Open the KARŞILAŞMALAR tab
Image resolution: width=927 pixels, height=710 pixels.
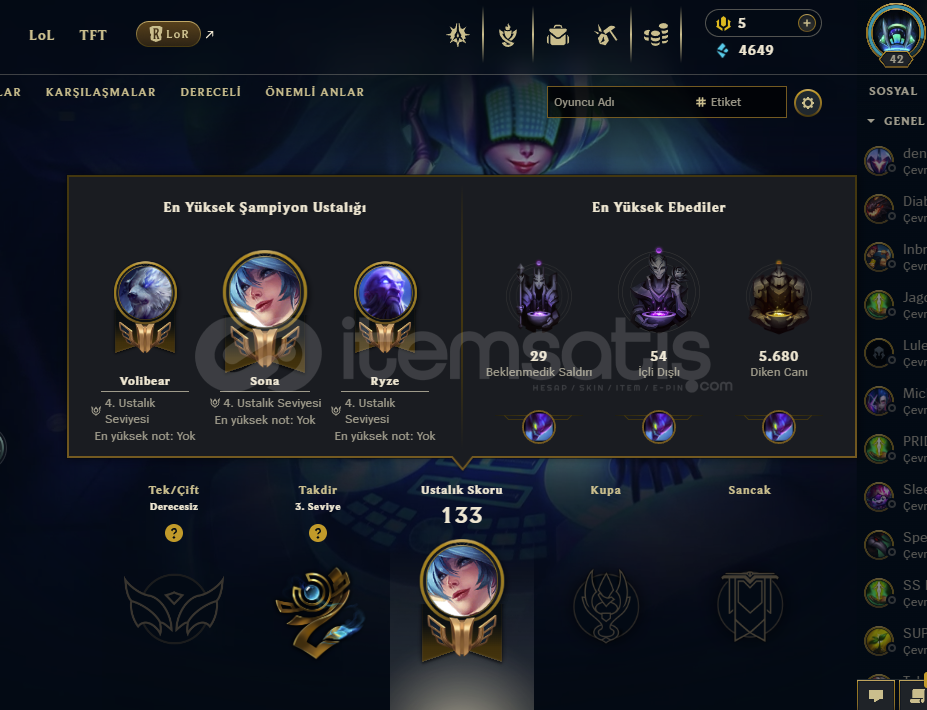[101, 92]
